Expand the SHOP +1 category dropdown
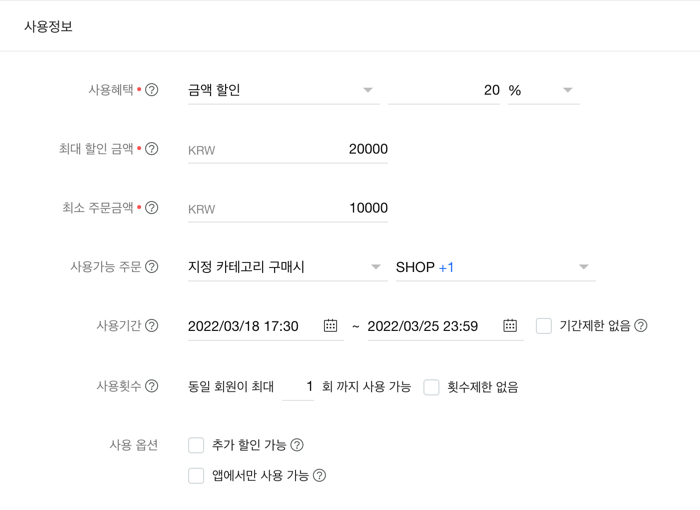Viewport: 700px width, 510px height. [496, 267]
